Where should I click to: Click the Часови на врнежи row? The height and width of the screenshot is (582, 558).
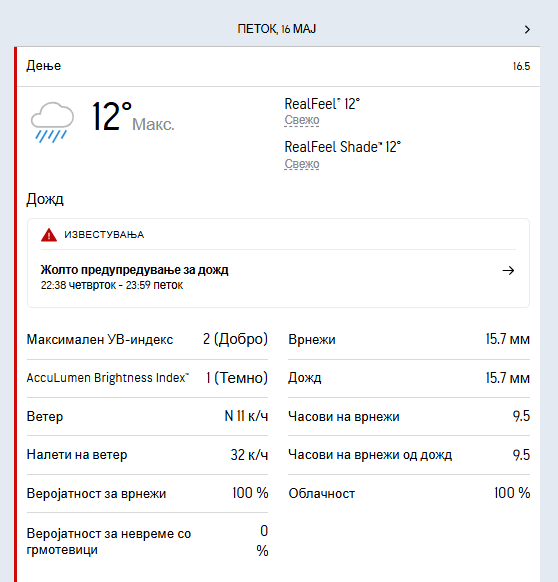[x=409, y=416]
